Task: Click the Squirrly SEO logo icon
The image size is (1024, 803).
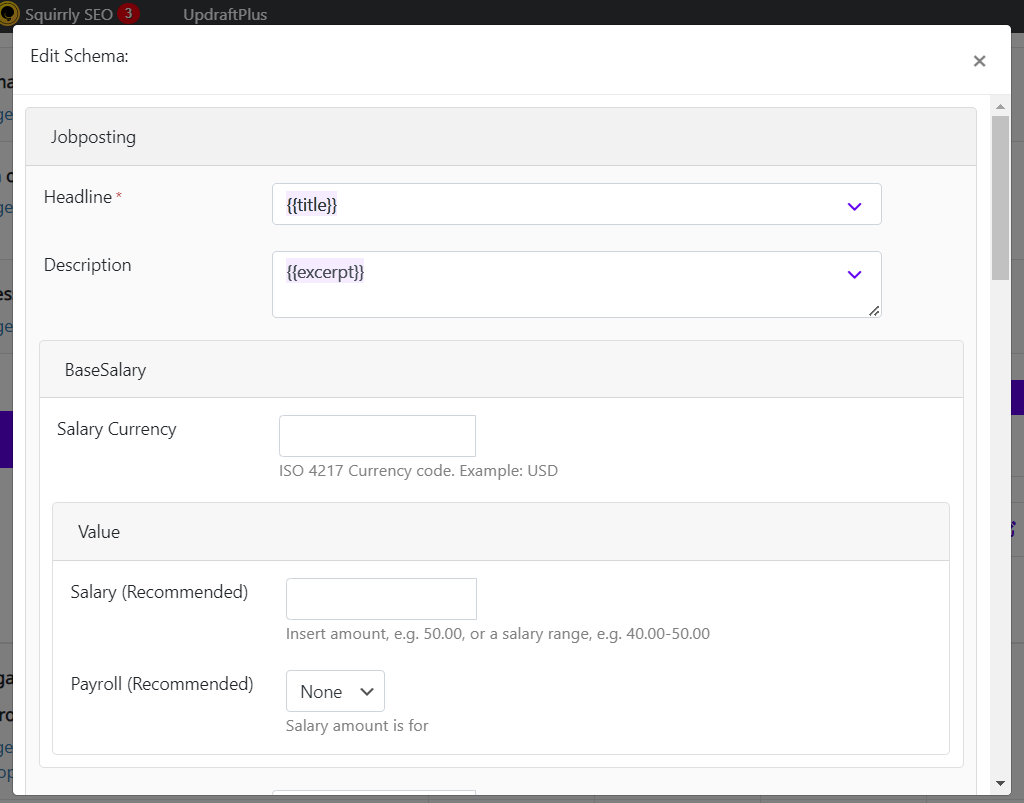Action: tap(8, 13)
